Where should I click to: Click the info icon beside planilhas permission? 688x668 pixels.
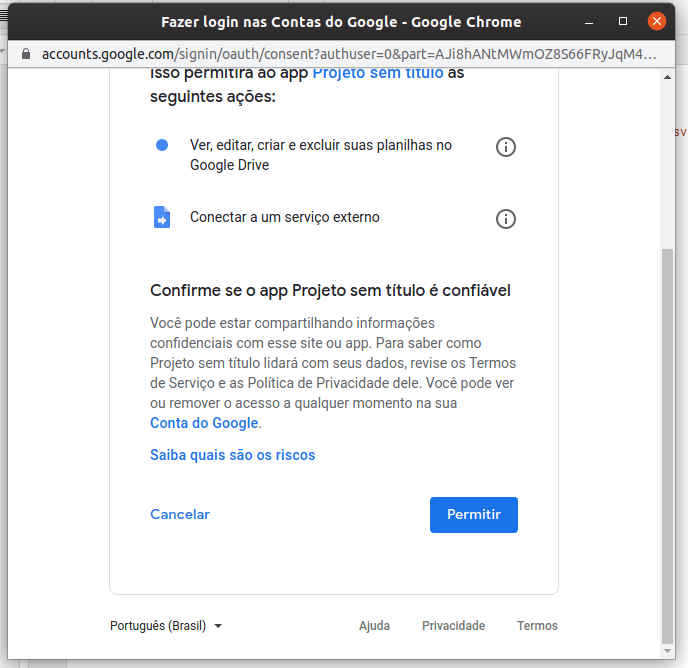[x=505, y=147]
